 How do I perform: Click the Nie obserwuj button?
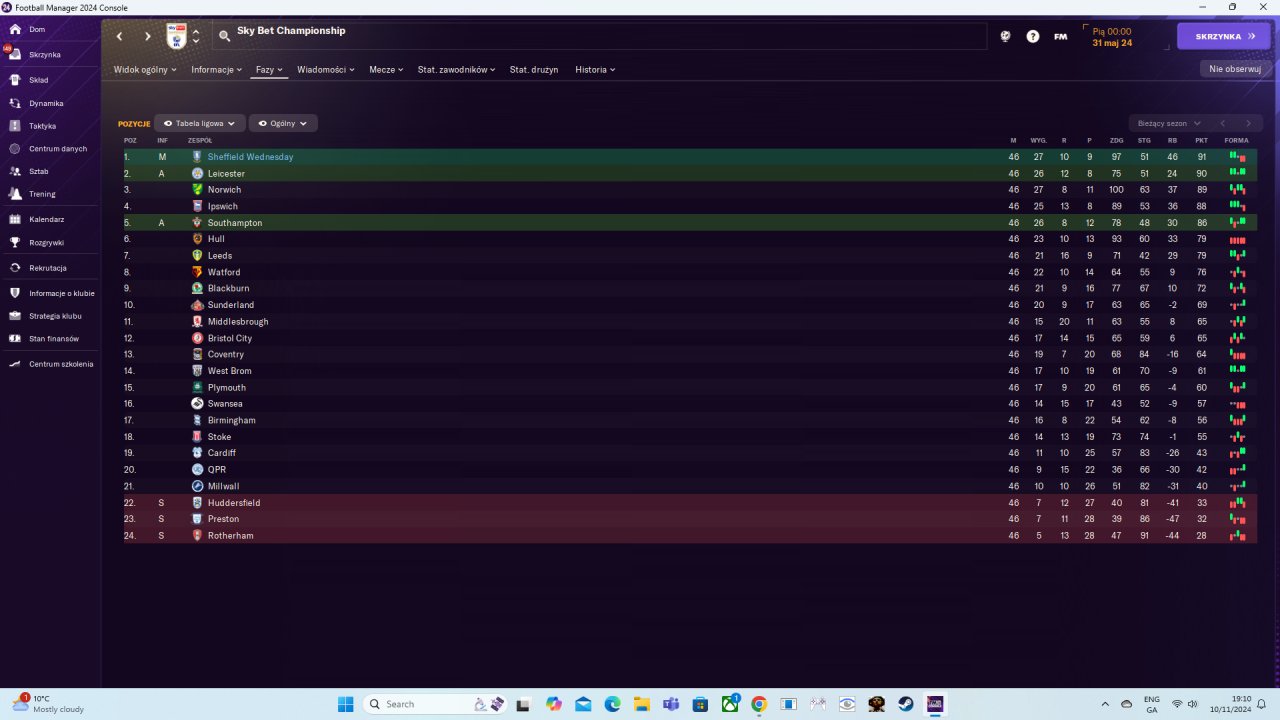[x=1235, y=69]
